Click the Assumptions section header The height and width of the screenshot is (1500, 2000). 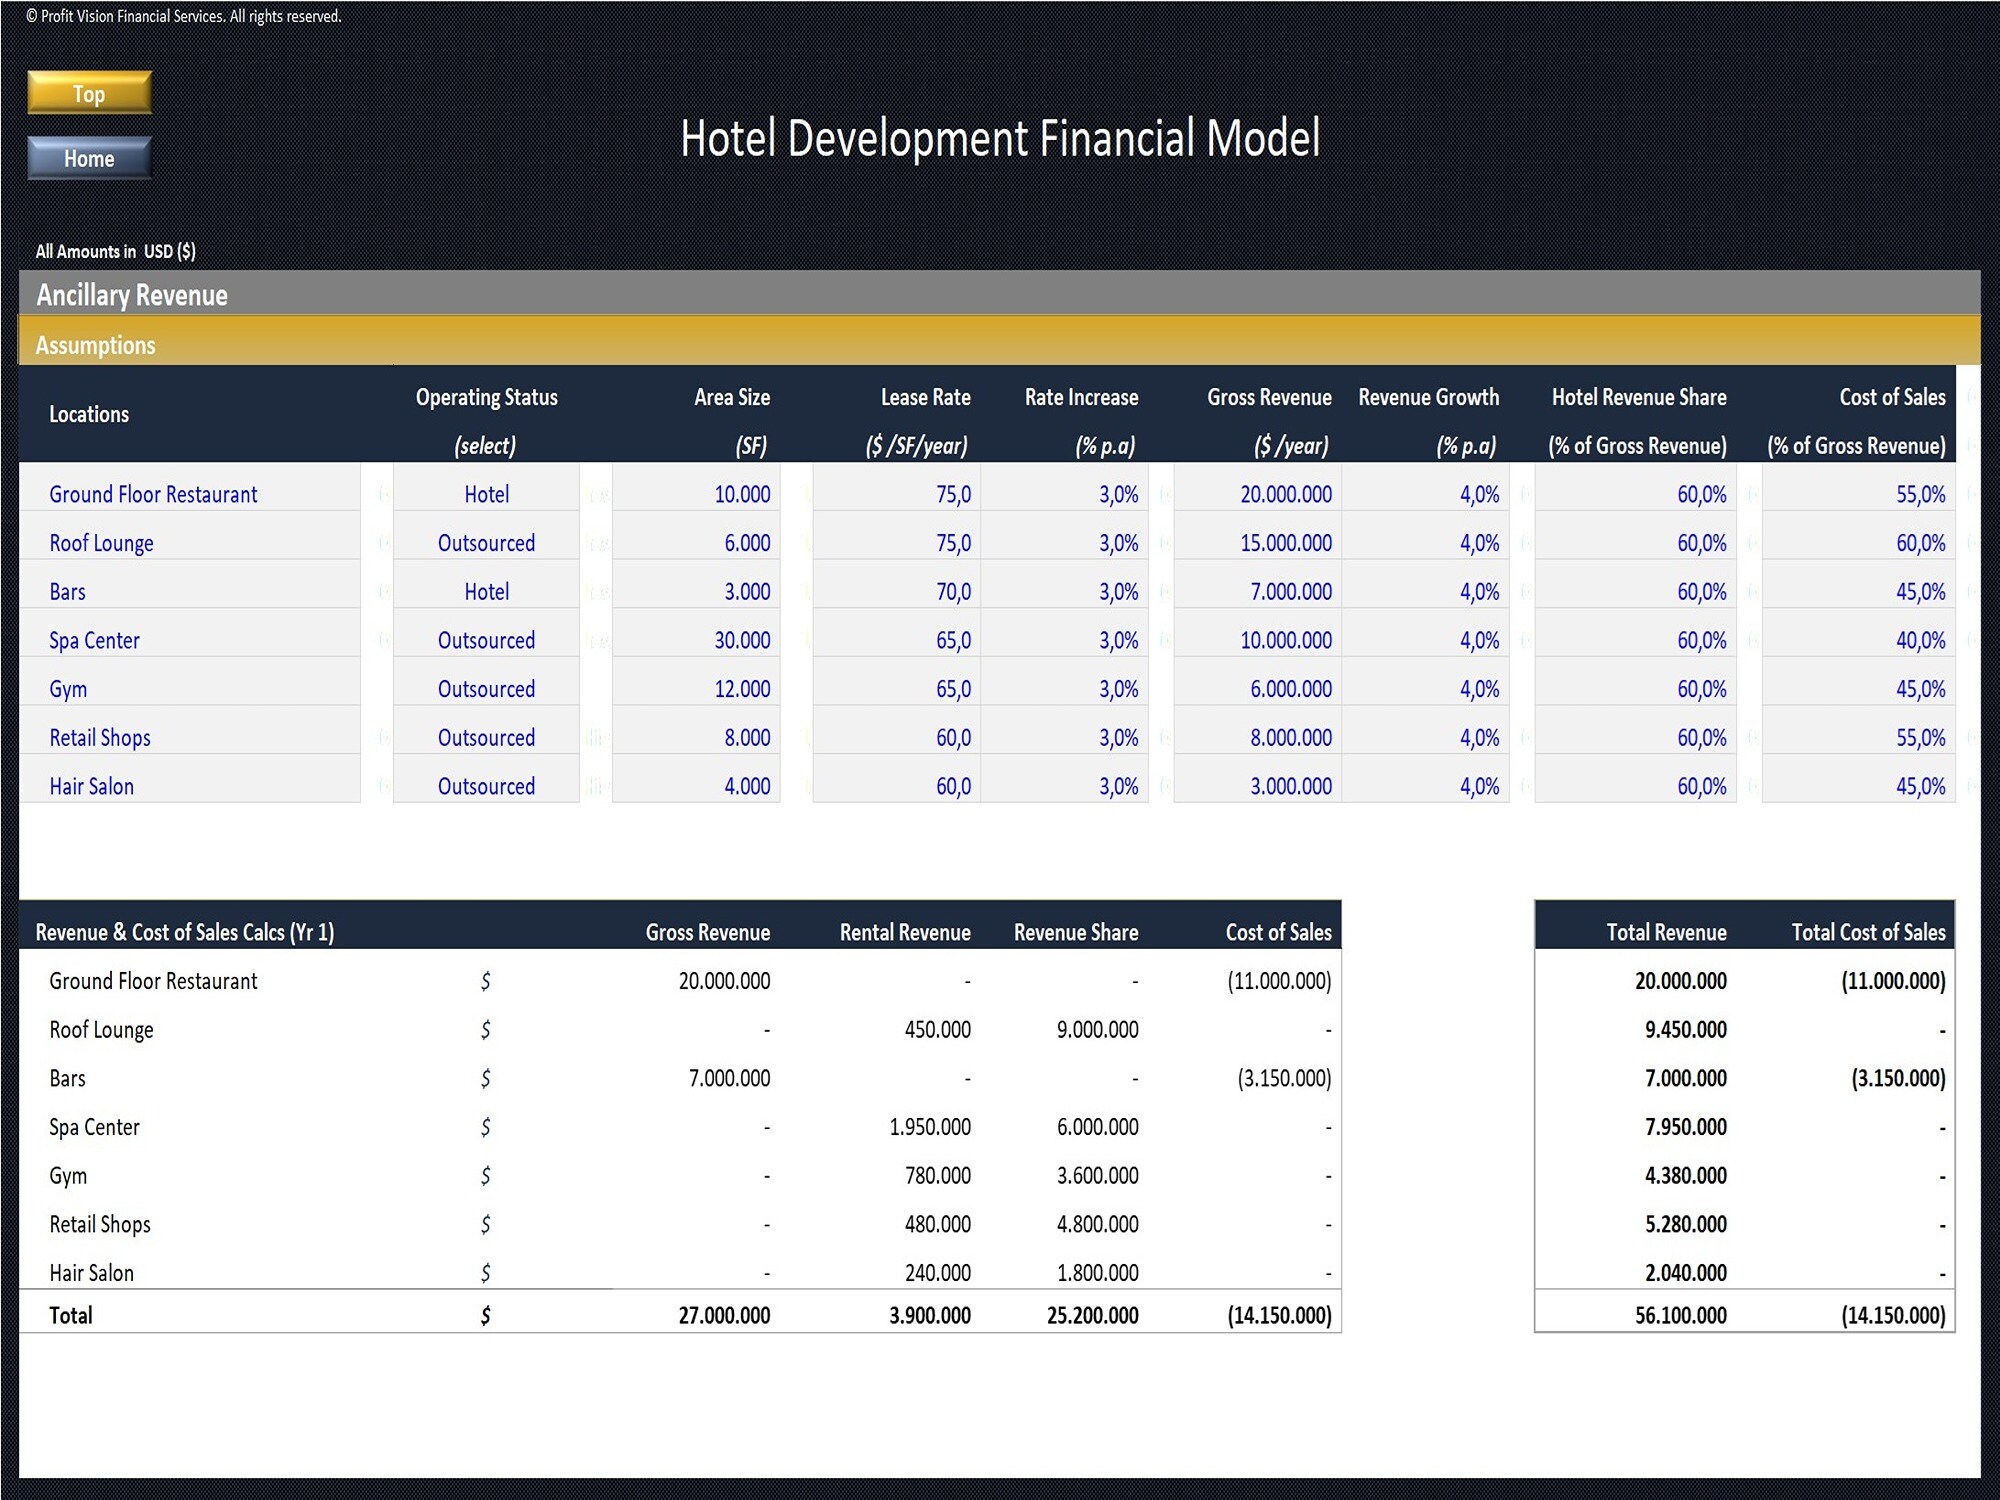(x=96, y=345)
